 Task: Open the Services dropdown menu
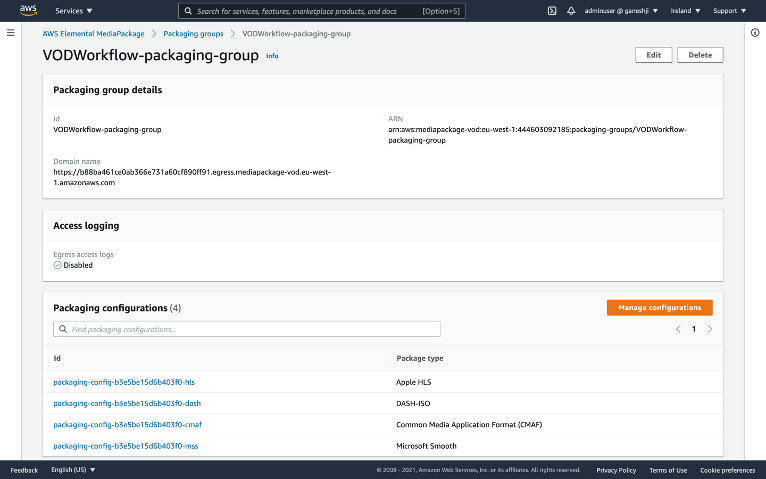pos(74,11)
